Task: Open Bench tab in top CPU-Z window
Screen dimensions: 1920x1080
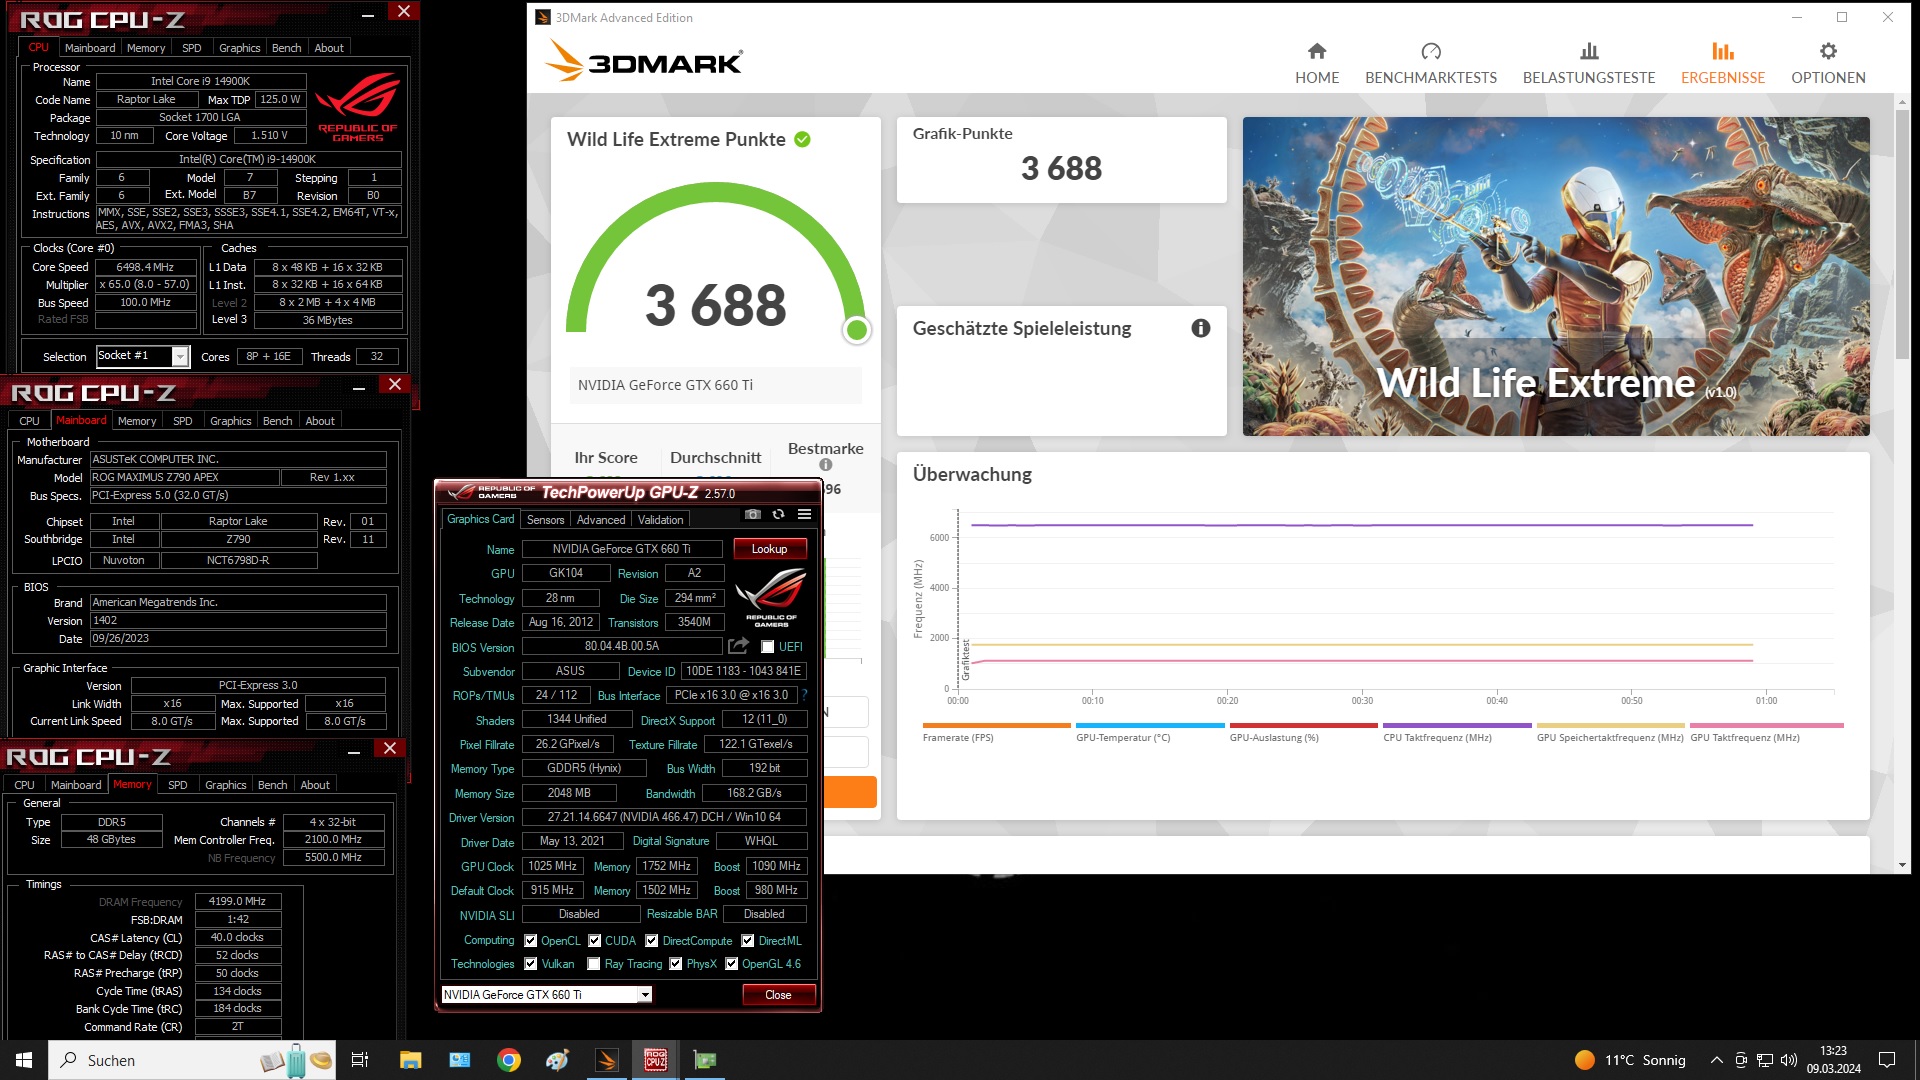Action: pyautogui.click(x=286, y=48)
